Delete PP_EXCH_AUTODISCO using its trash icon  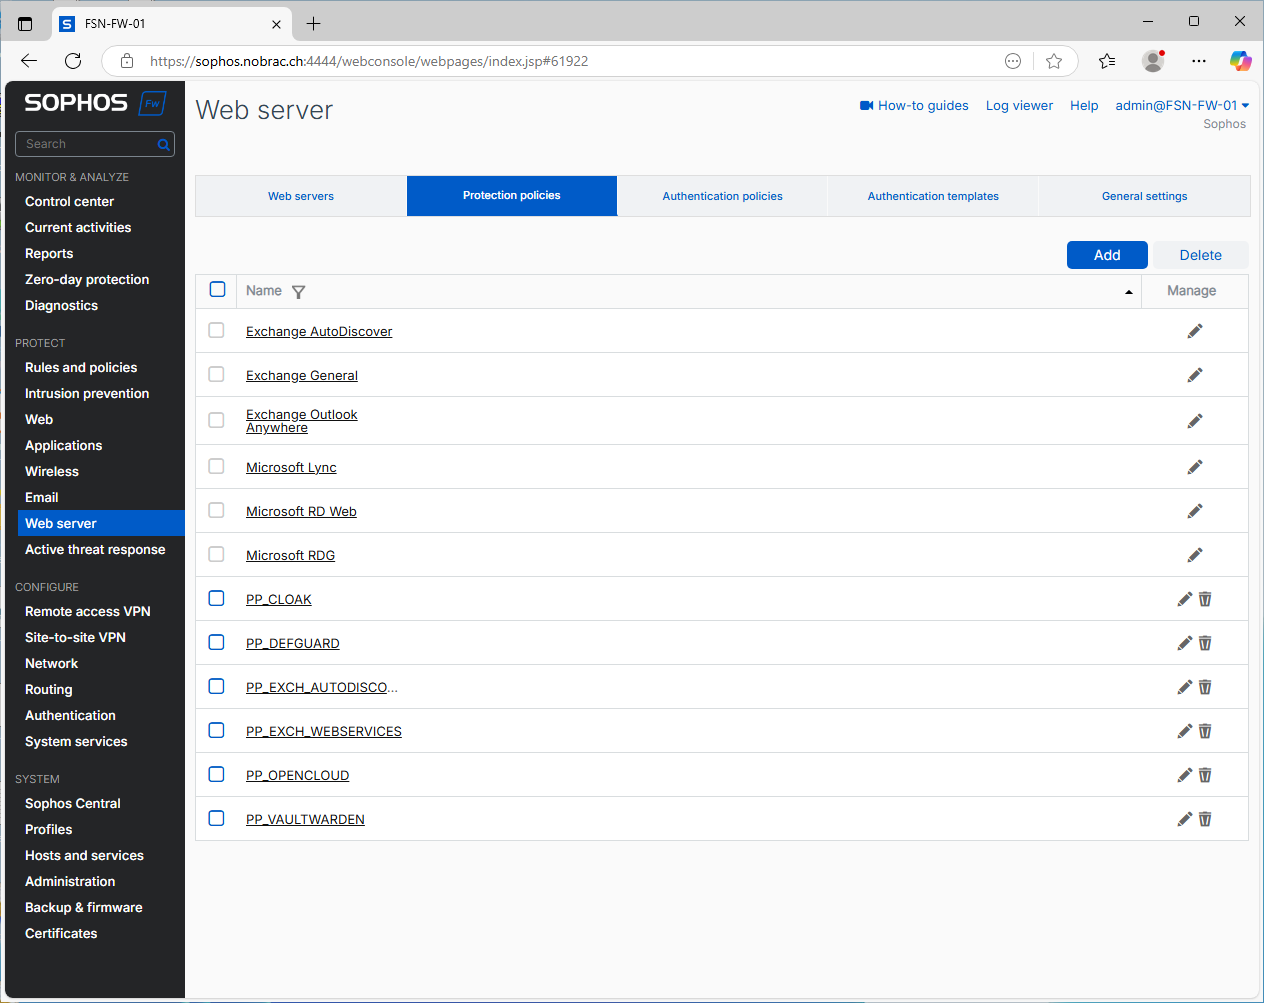1205,687
